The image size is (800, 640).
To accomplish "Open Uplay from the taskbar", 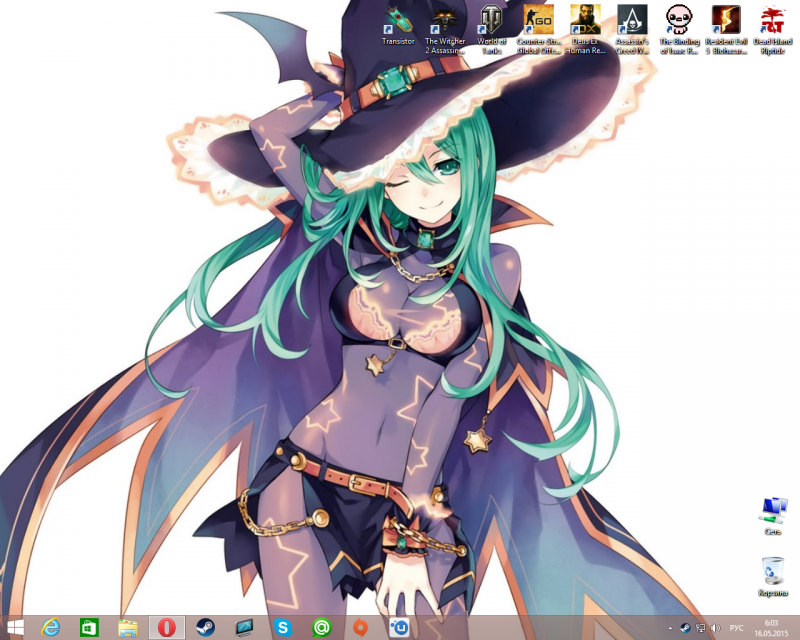I will tap(399, 627).
